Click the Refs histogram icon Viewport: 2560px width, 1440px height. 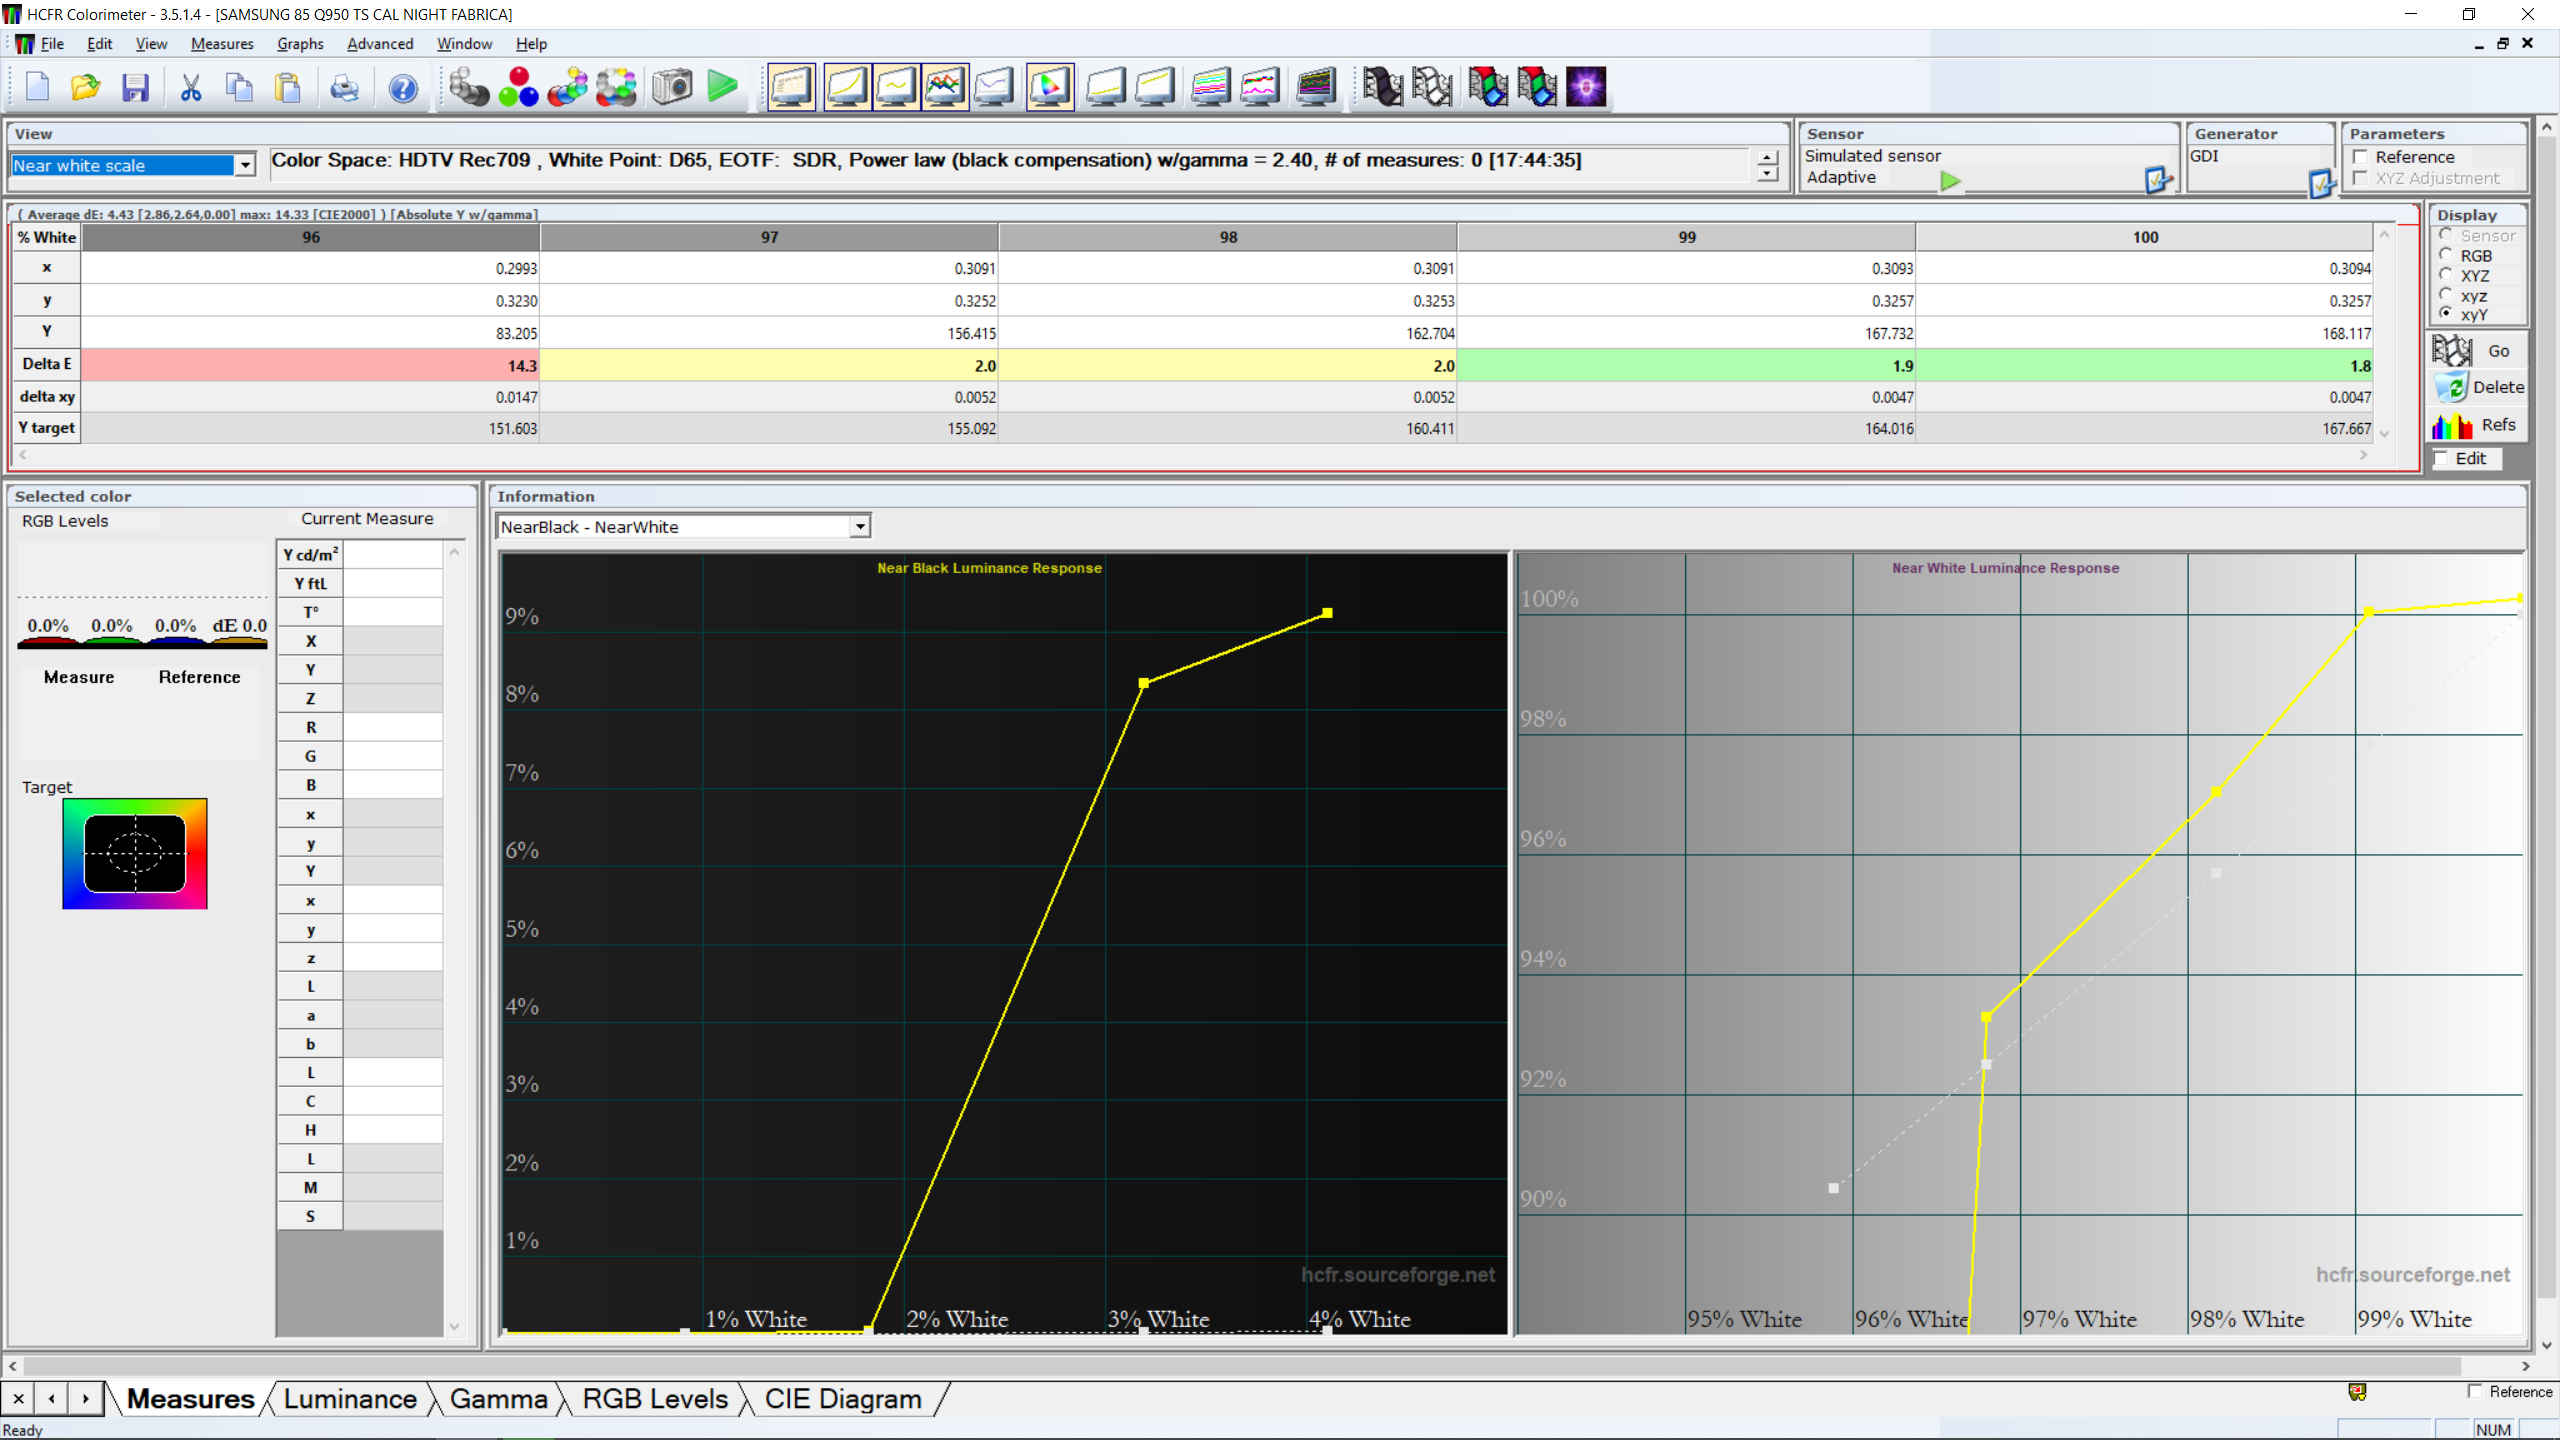tap(2452, 425)
